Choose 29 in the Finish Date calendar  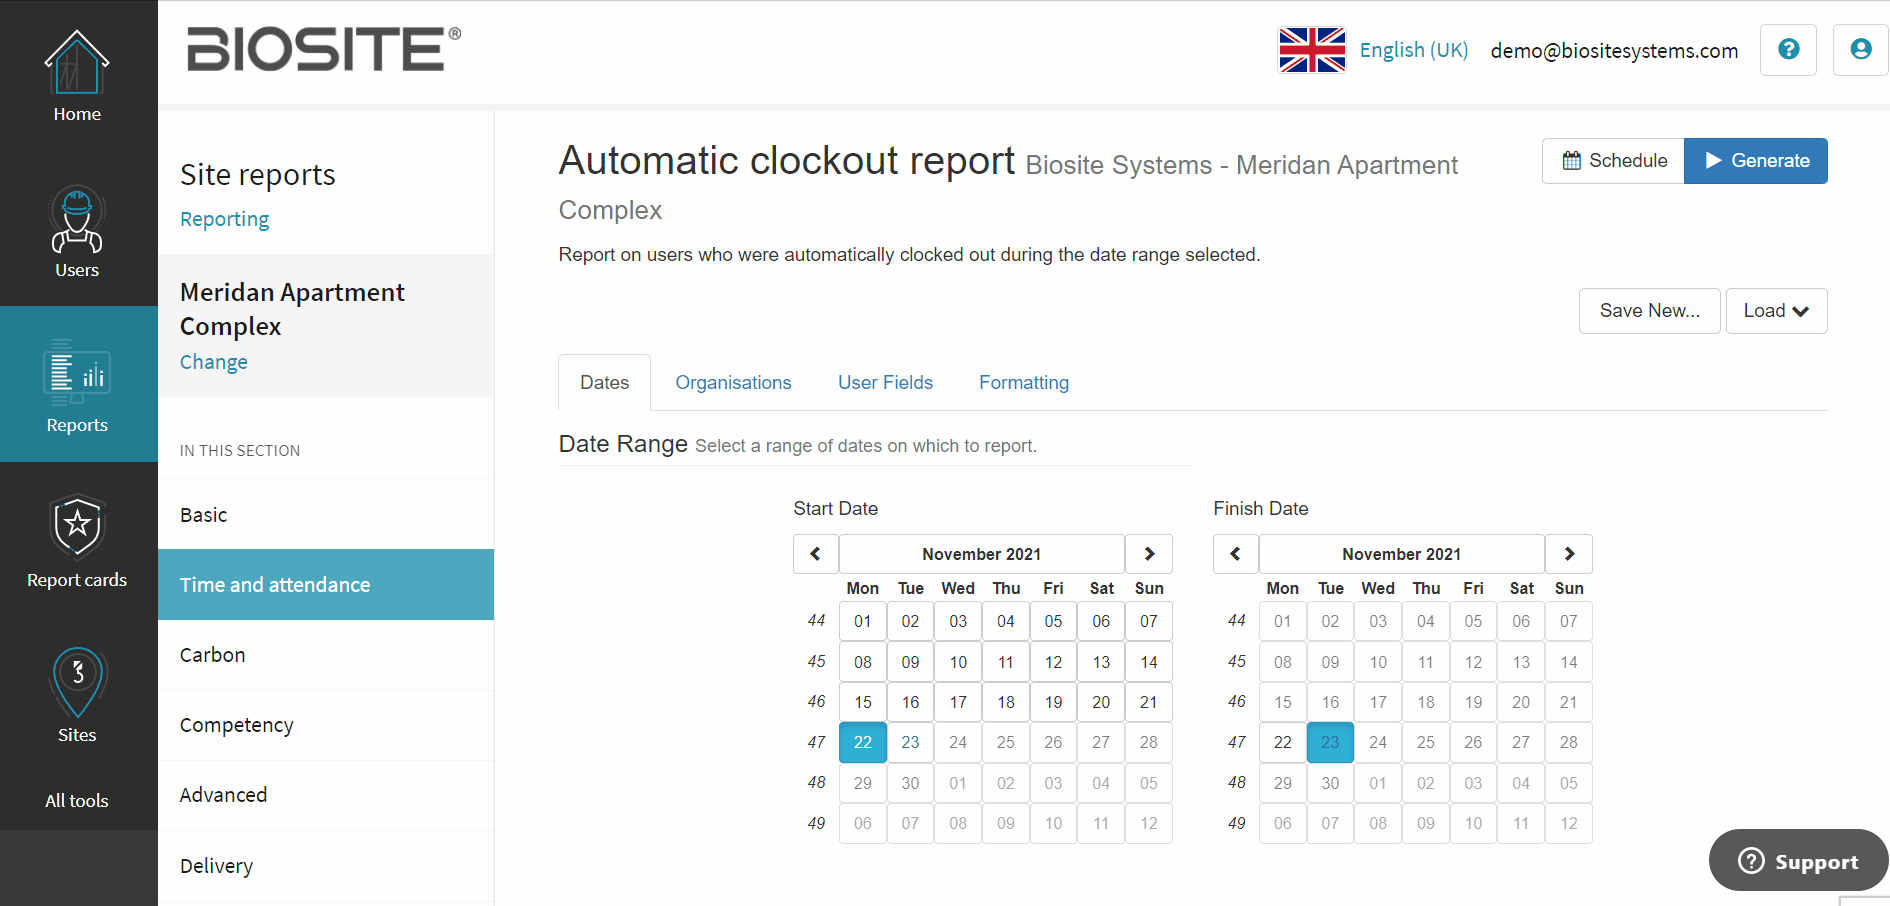(1283, 783)
